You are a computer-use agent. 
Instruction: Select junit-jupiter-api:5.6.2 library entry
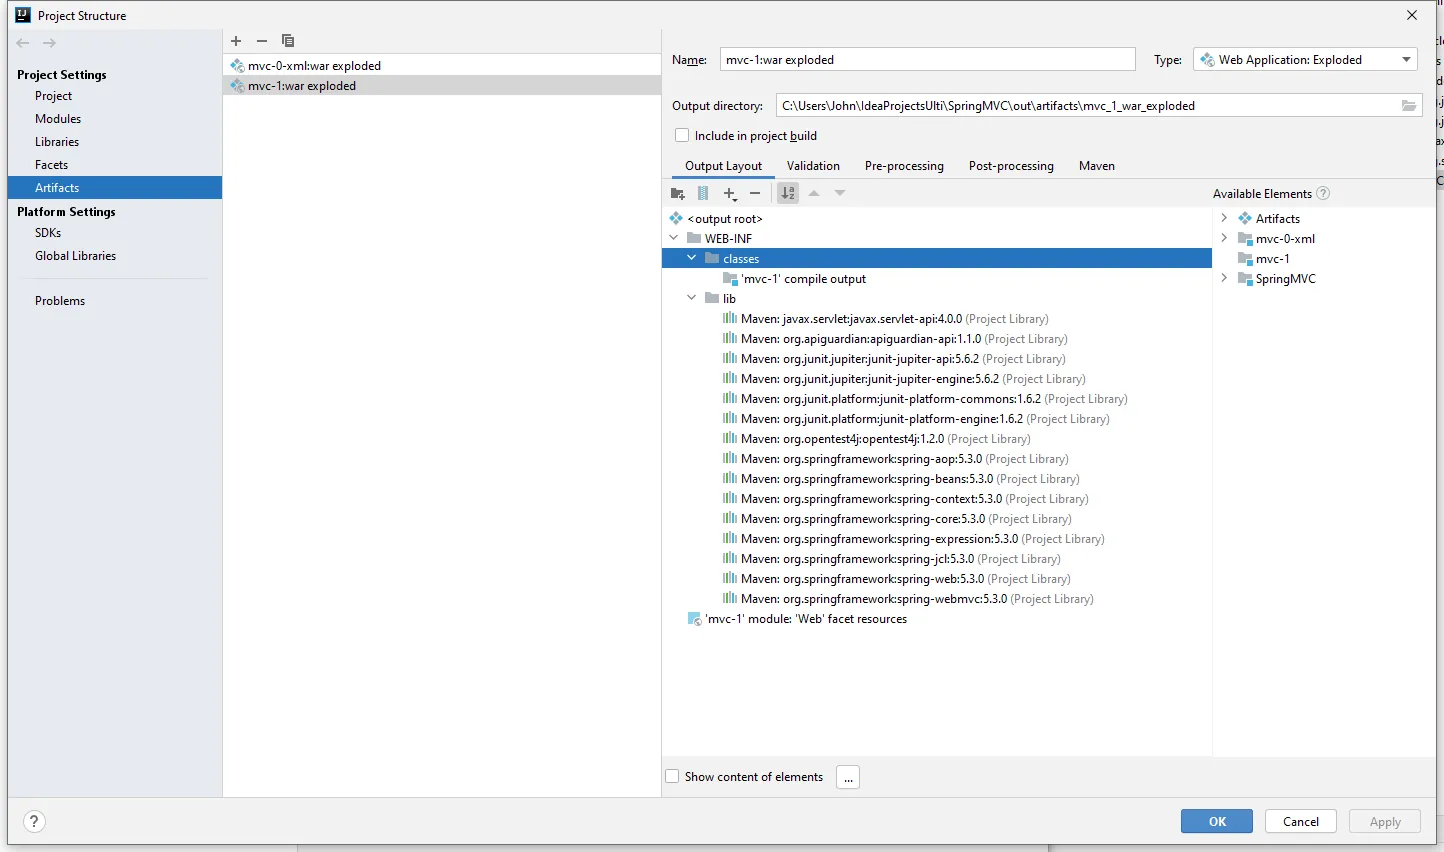[894, 359]
